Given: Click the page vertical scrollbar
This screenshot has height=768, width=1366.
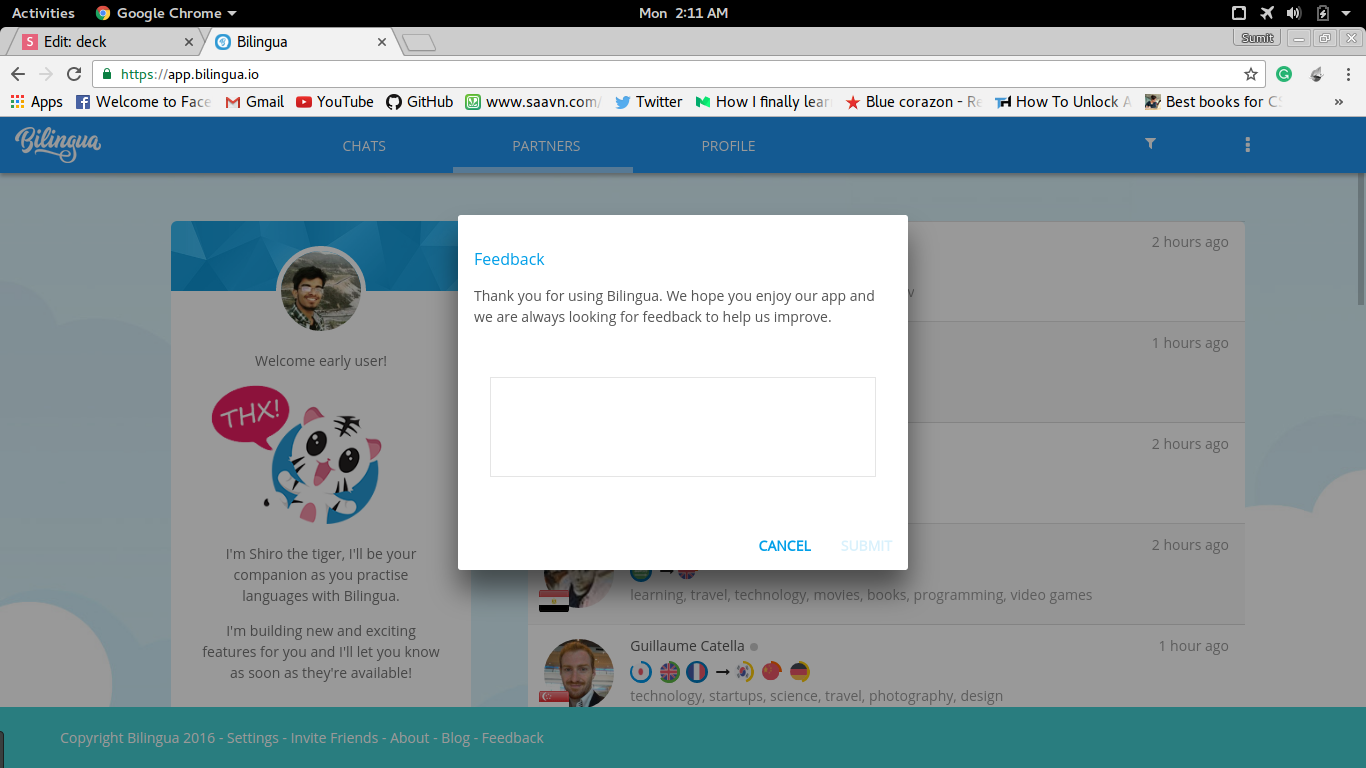Looking at the screenshot, I should [1360, 240].
